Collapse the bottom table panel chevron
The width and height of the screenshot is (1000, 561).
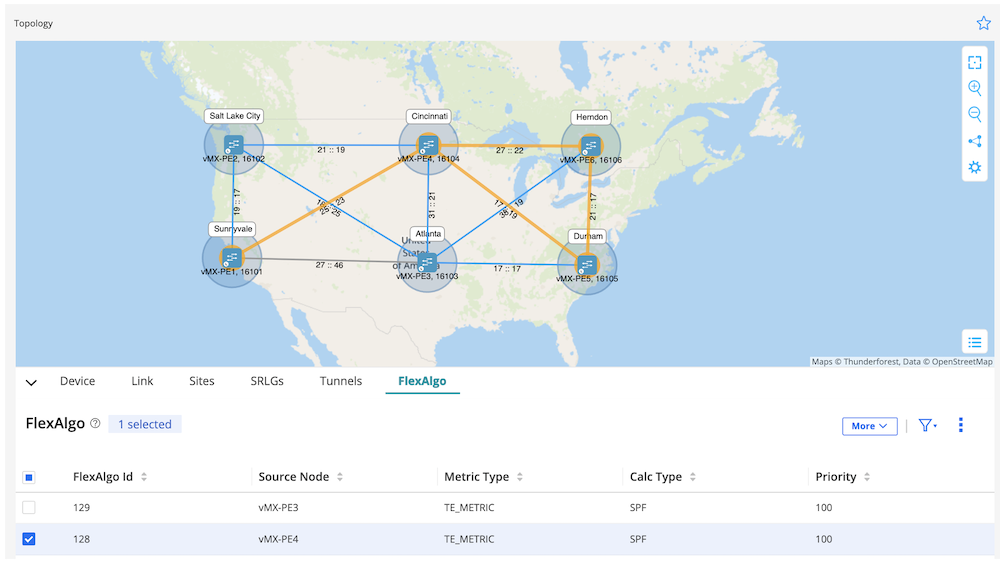point(31,382)
